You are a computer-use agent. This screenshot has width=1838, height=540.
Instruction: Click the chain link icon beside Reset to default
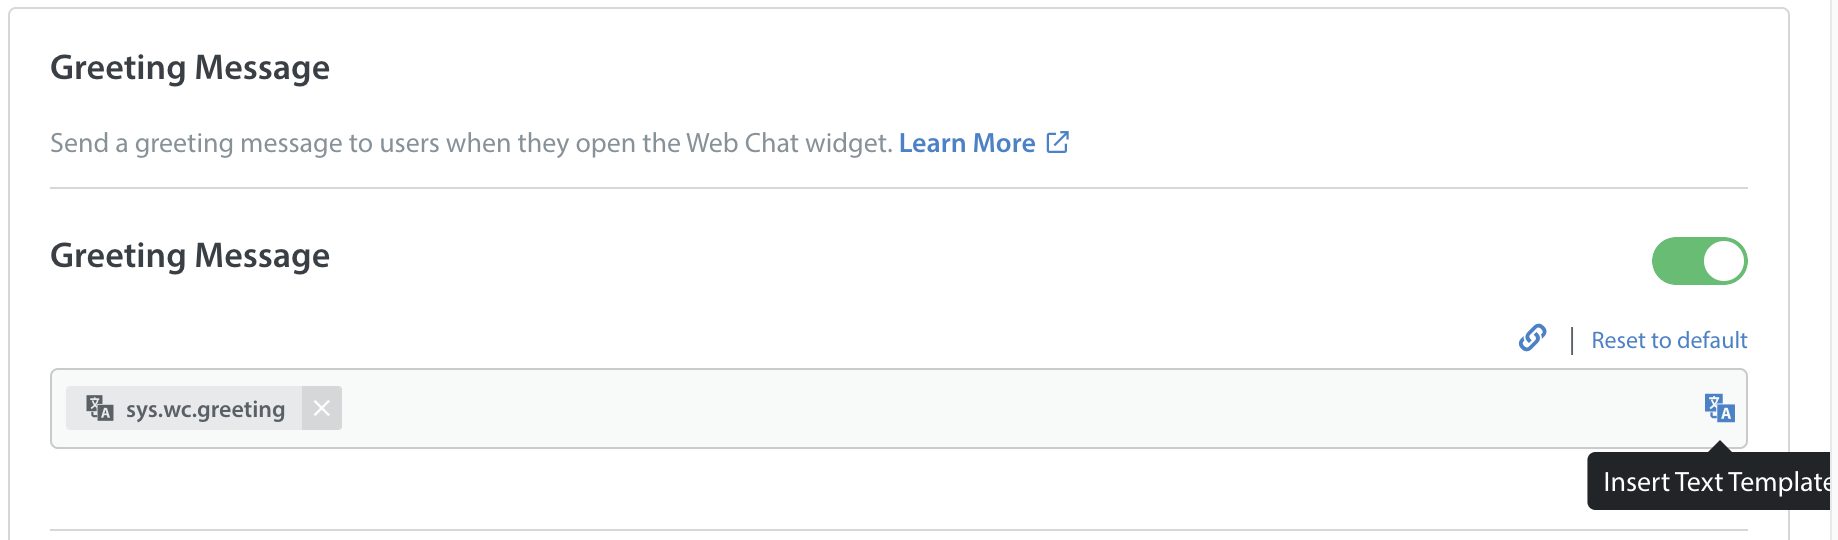(1532, 339)
